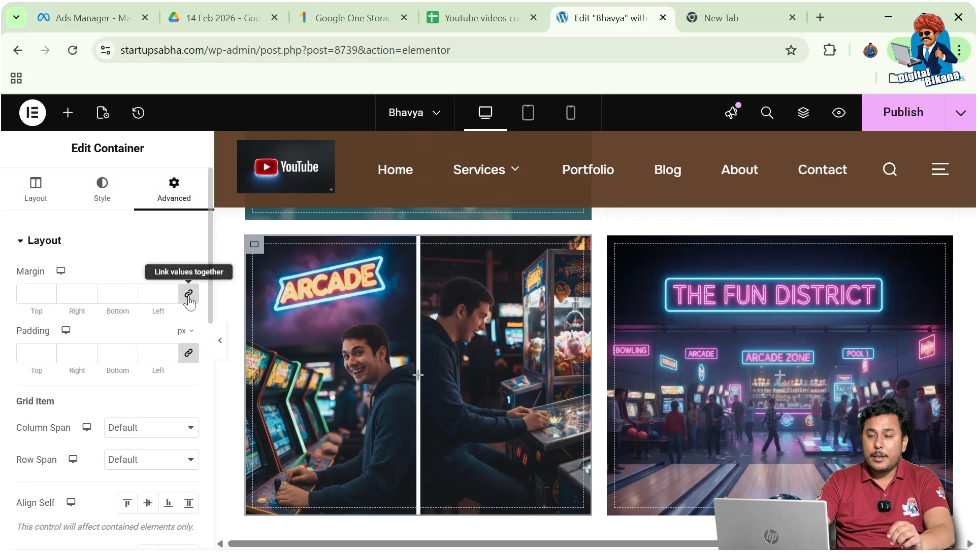Open the Column Span dropdown

[151, 428]
